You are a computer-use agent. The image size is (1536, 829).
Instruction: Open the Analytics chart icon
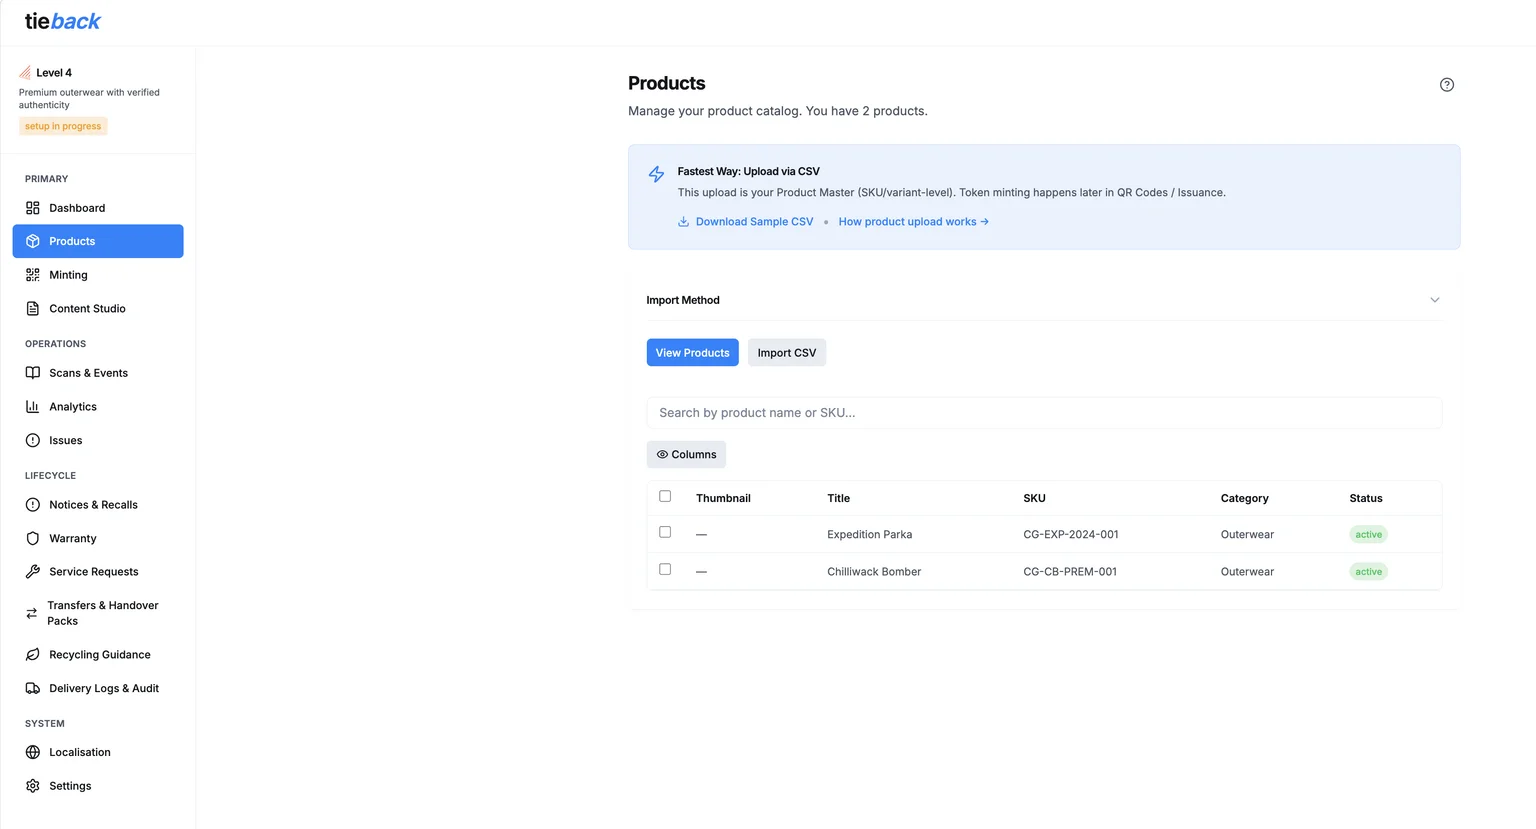(33, 406)
